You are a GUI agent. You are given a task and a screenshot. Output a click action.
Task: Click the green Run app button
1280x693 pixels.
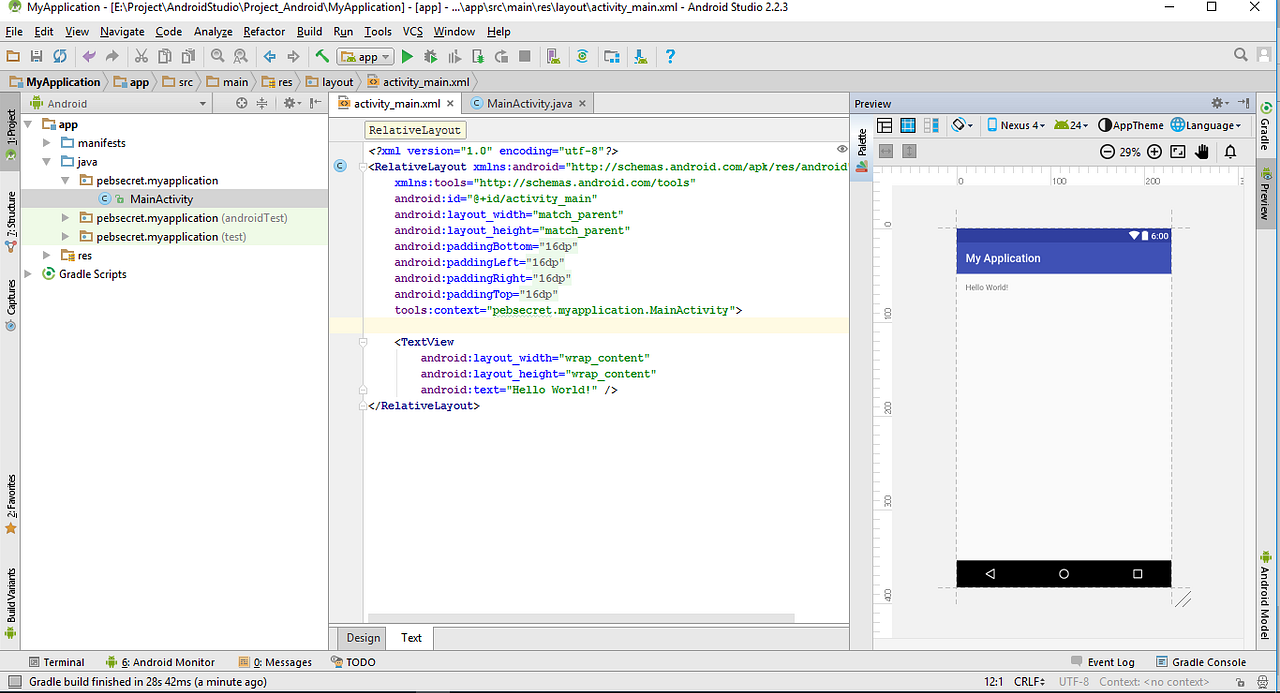pos(407,57)
